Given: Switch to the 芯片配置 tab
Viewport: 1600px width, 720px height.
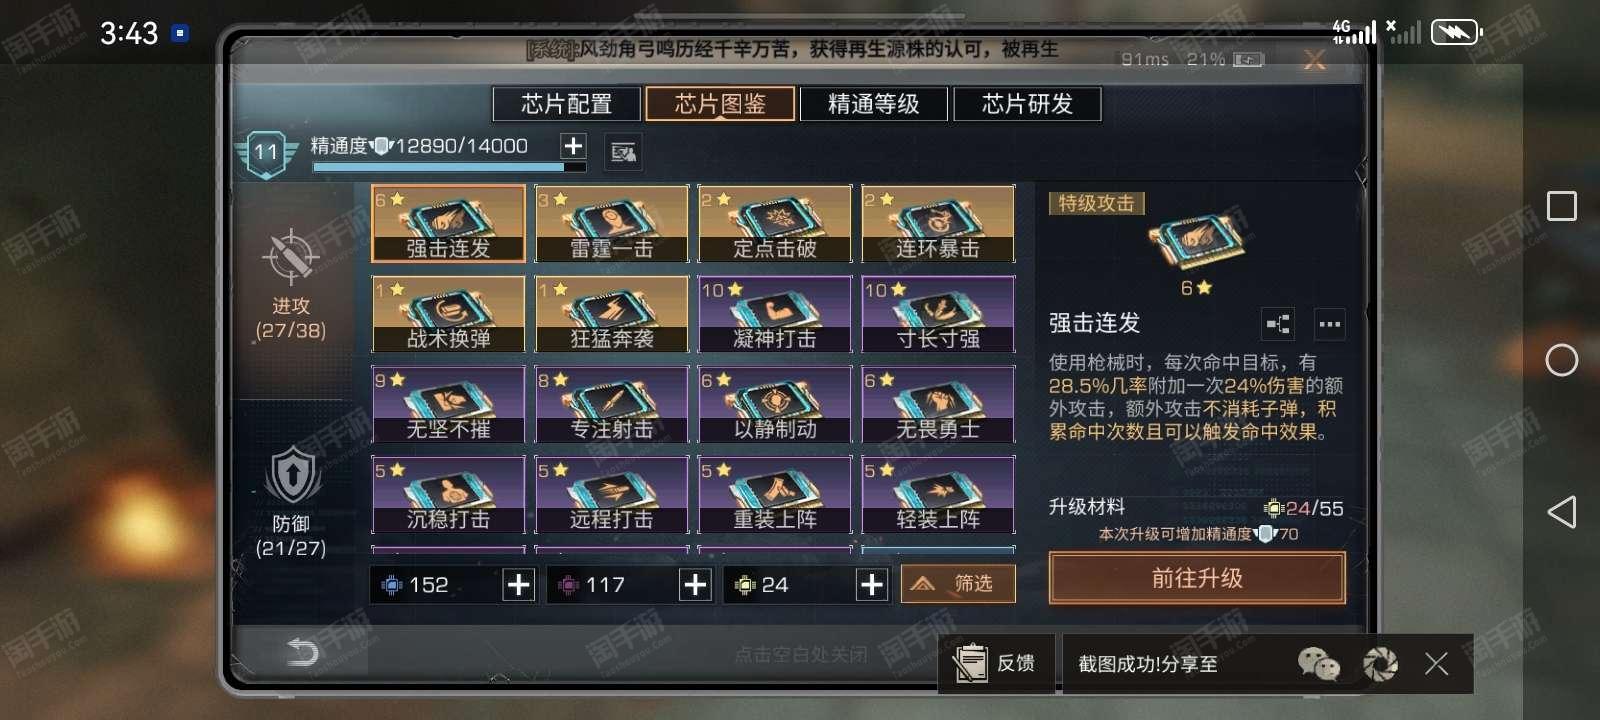Looking at the screenshot, I should coord(566,104).
